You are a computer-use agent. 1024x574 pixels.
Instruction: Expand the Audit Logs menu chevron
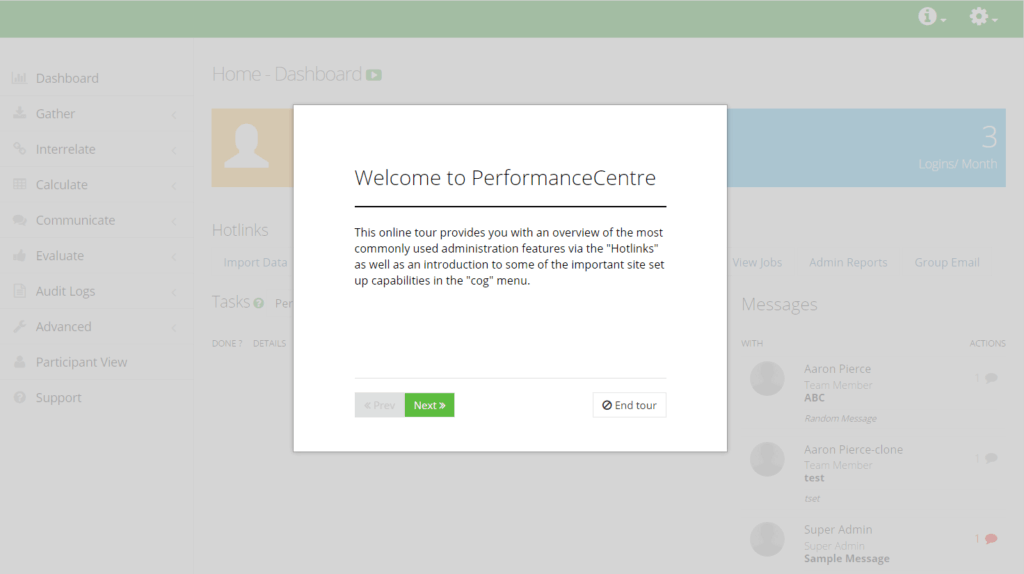(174, 292)
